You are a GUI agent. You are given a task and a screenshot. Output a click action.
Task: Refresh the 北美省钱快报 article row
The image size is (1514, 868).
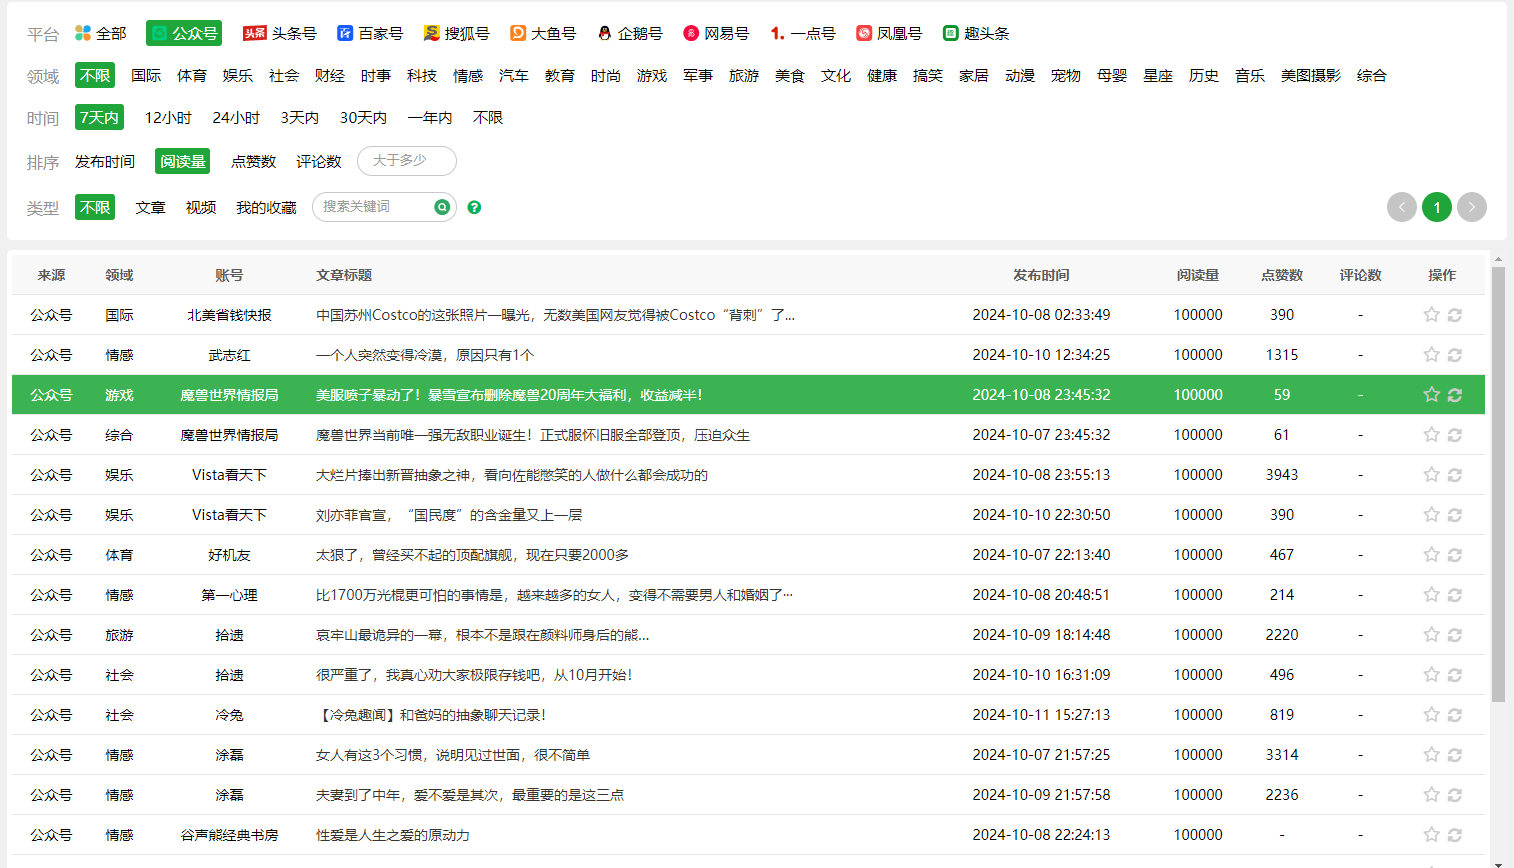click(1455, 315)
